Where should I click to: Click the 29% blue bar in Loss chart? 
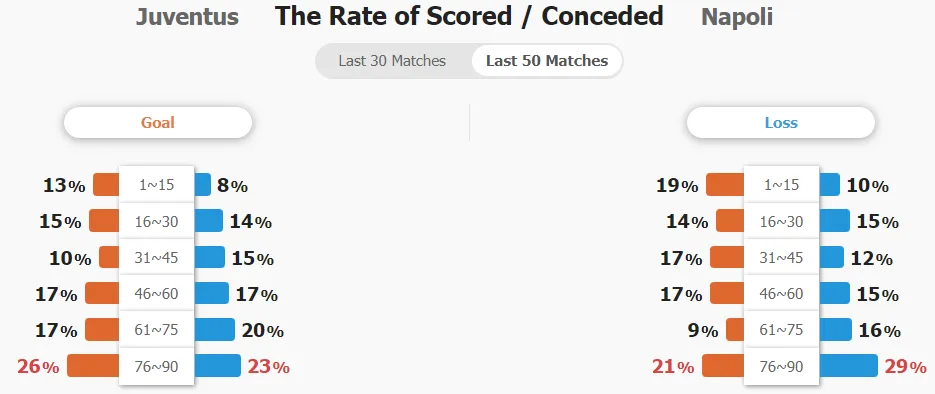pos(849,366)
